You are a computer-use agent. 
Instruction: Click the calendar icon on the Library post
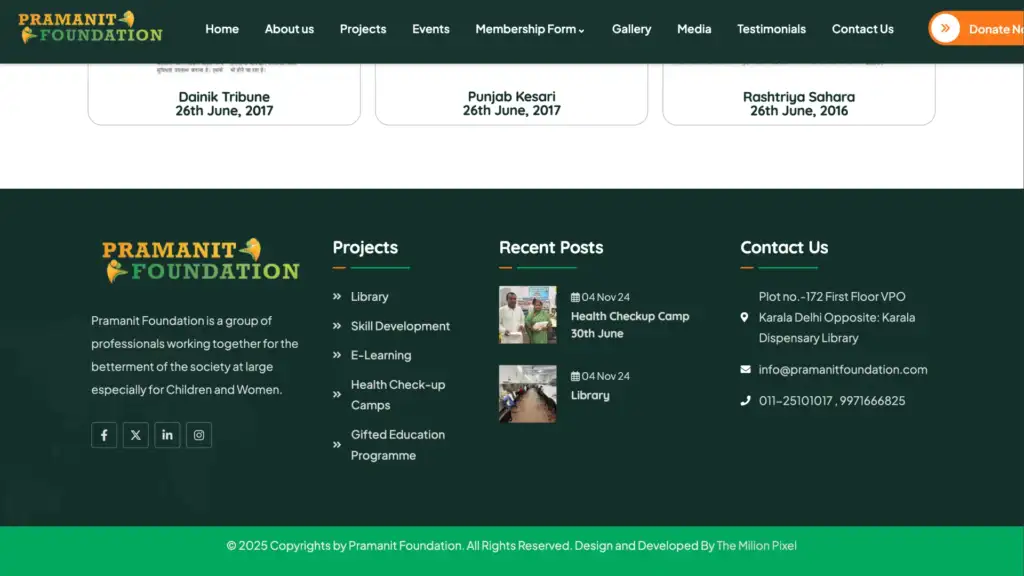575,376
